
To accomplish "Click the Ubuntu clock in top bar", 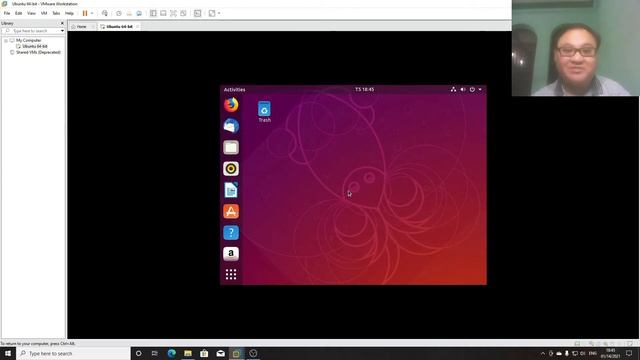I will click(364, 89).
